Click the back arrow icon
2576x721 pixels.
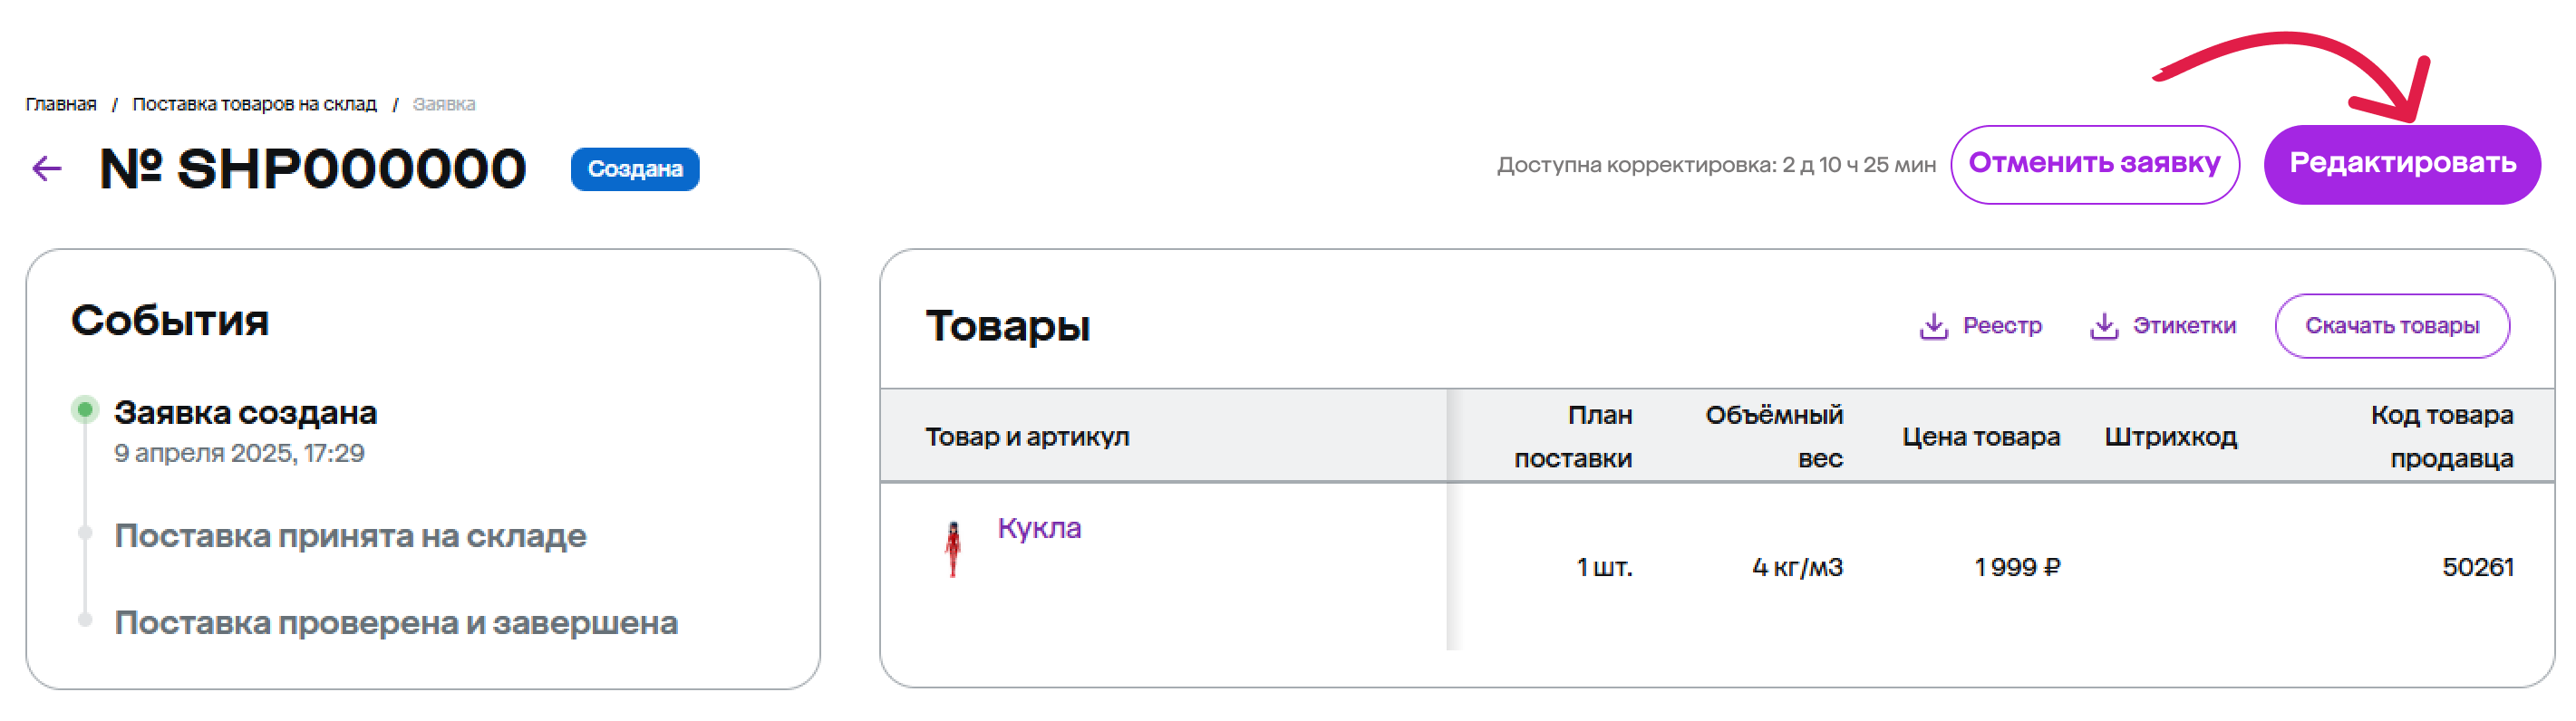47,168
